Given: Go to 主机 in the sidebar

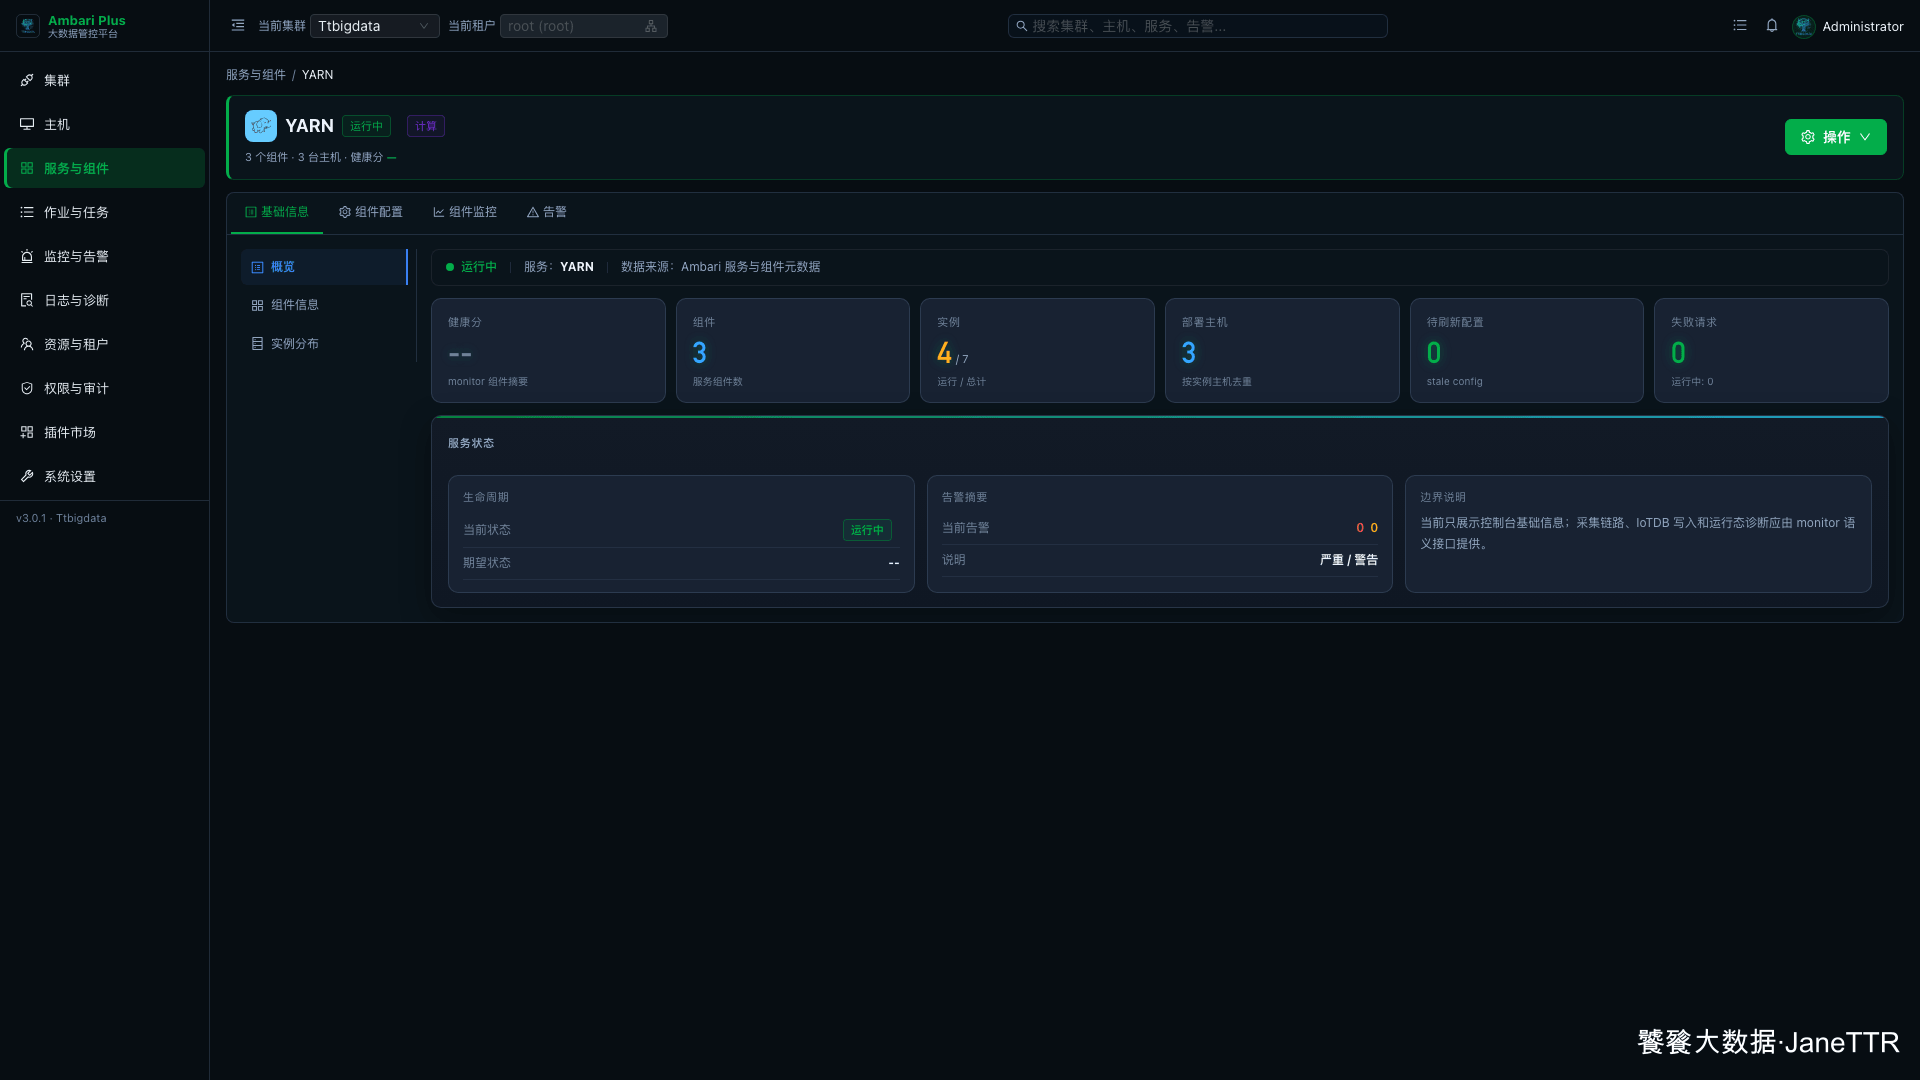Looking at the screenshot, I should [105, 124].
